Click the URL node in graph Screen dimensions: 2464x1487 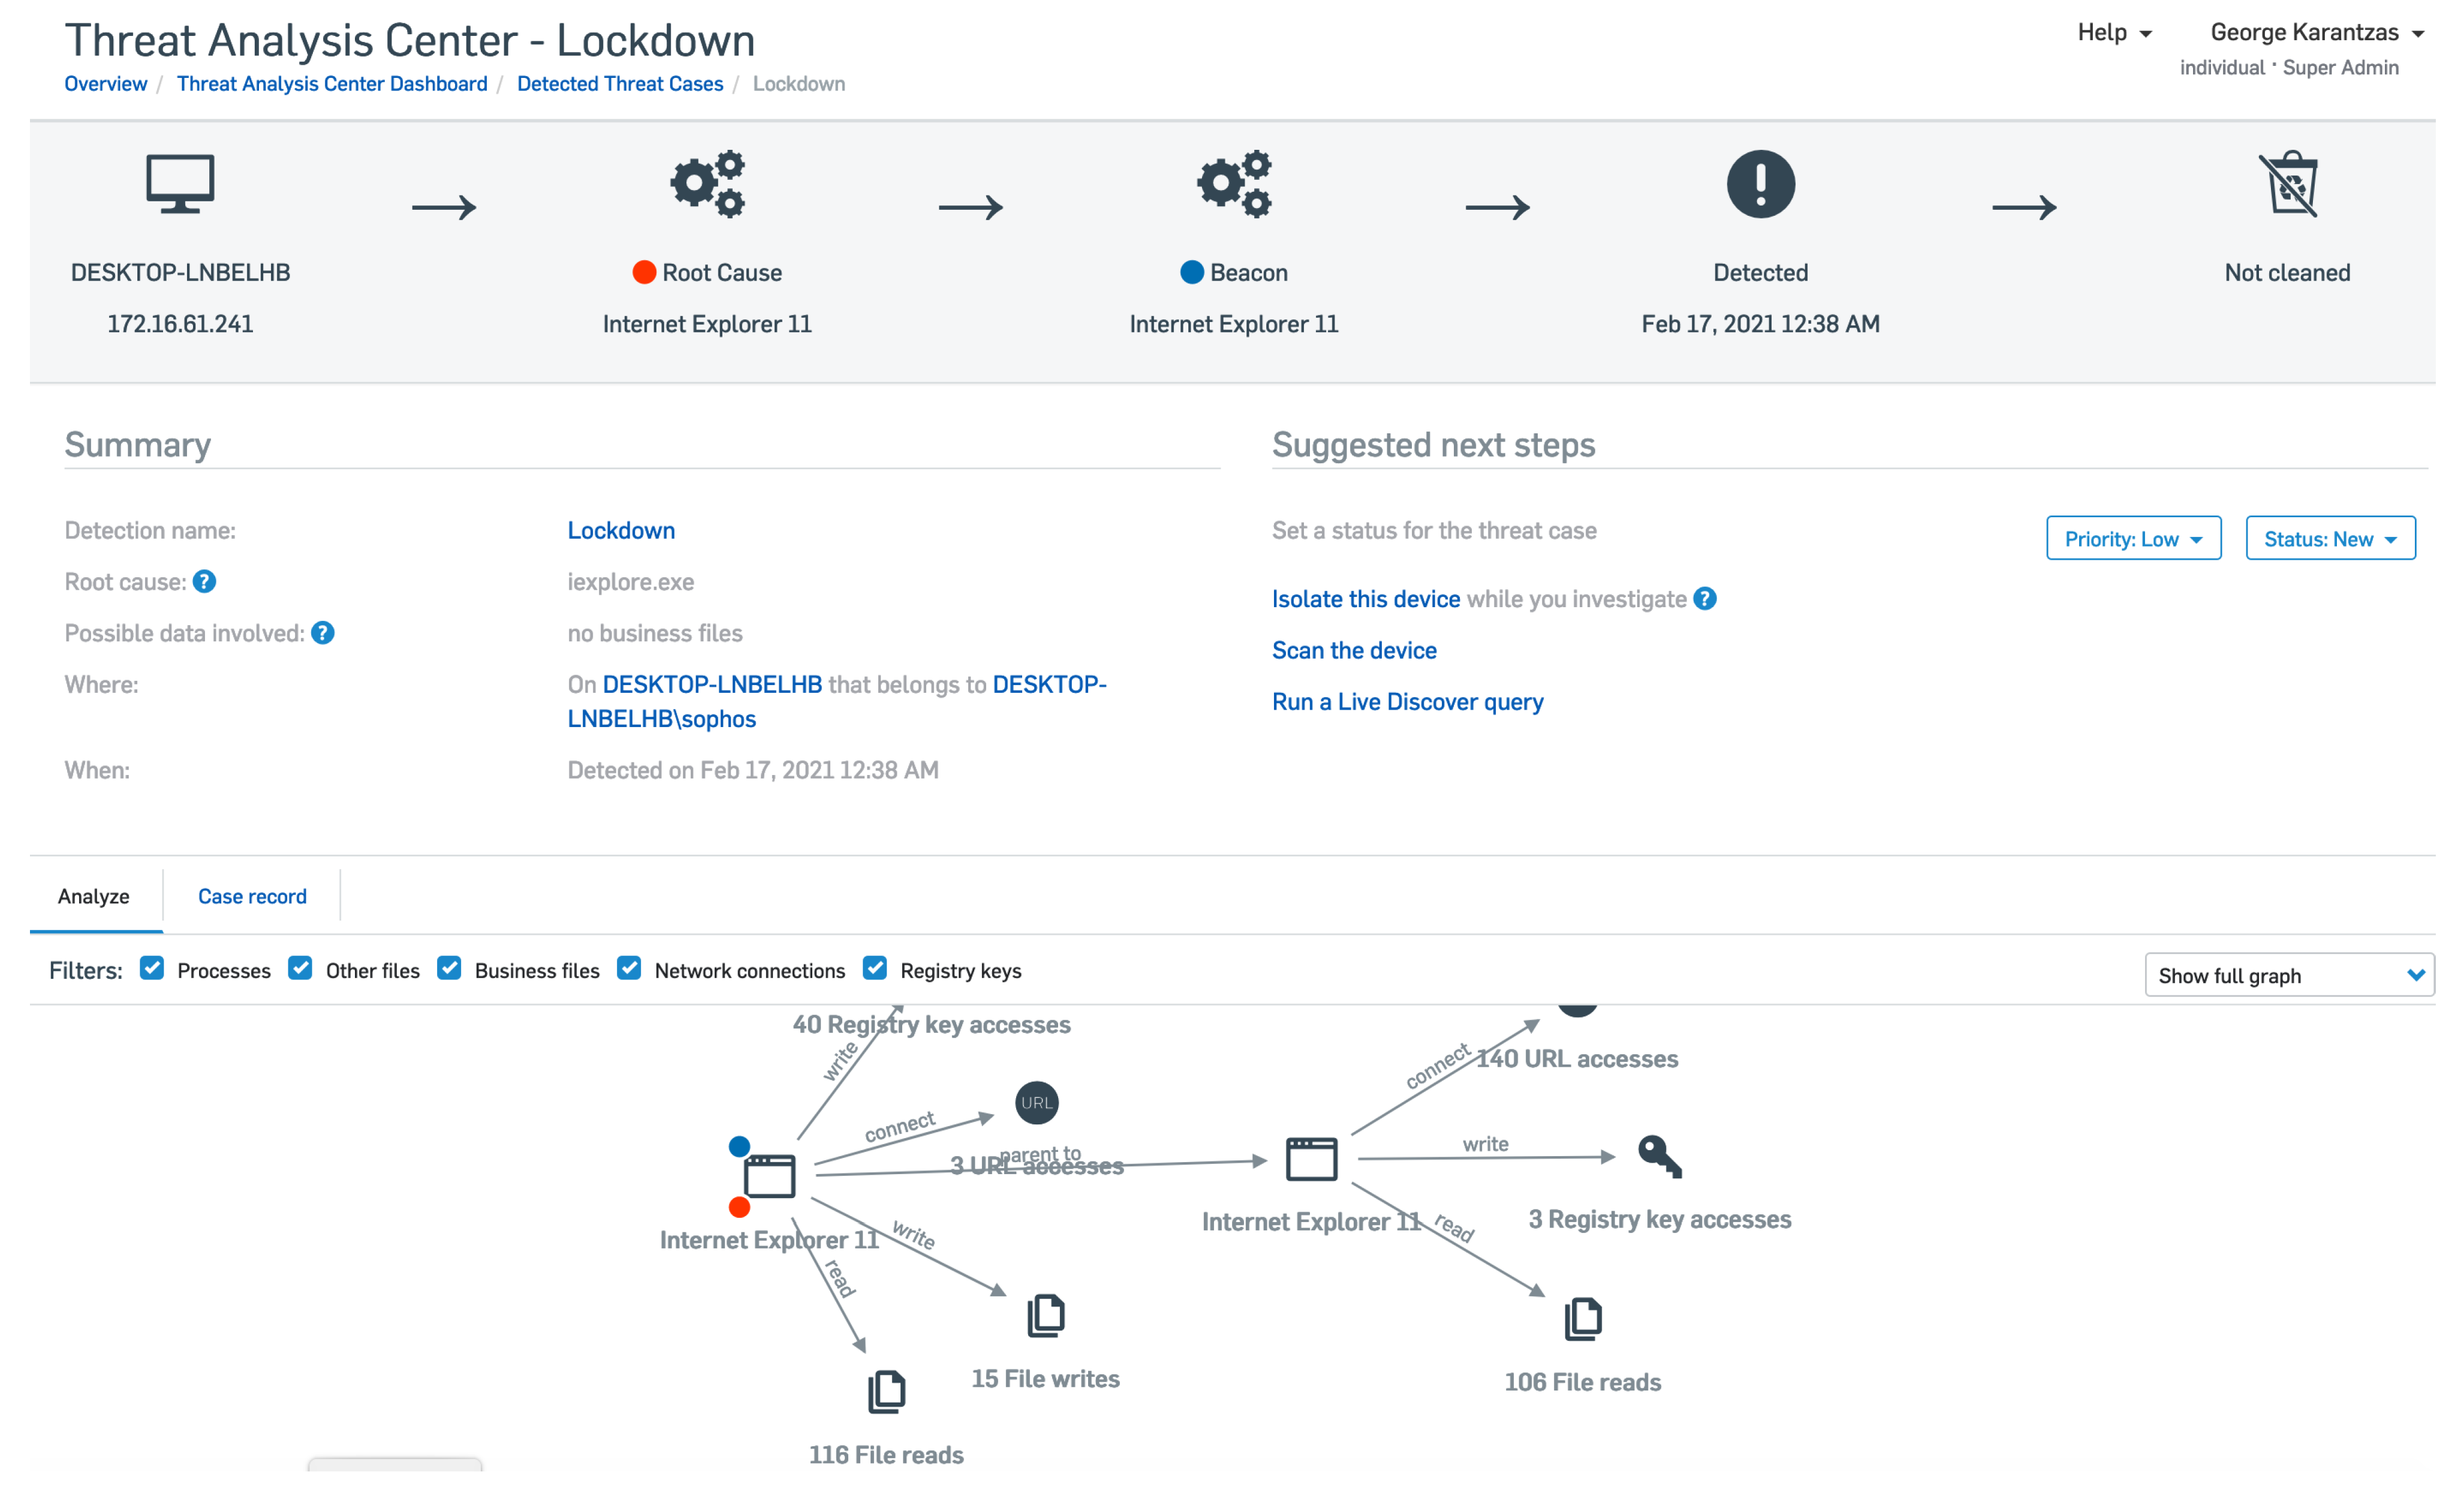(x=1036, y=1103)
